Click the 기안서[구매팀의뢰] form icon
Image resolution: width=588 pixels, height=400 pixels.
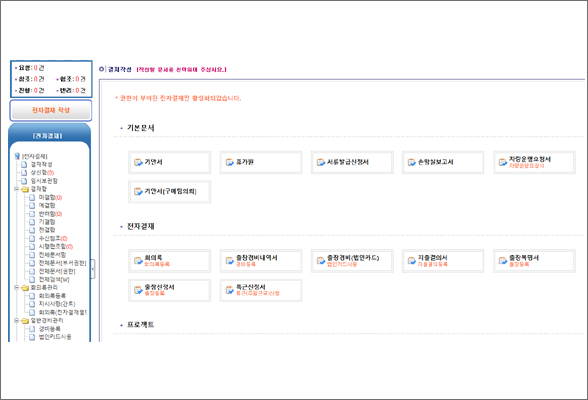coord(138,192)
